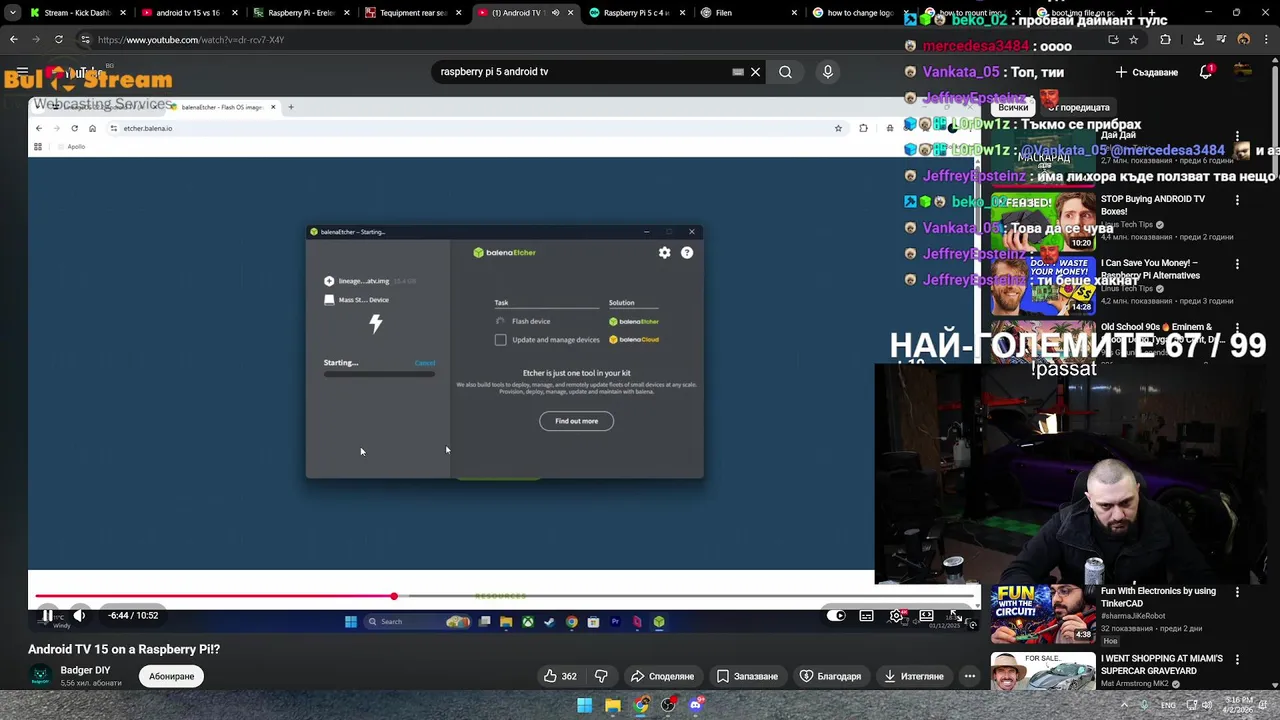Start voice search with the microphone

[x=827, y=72]
